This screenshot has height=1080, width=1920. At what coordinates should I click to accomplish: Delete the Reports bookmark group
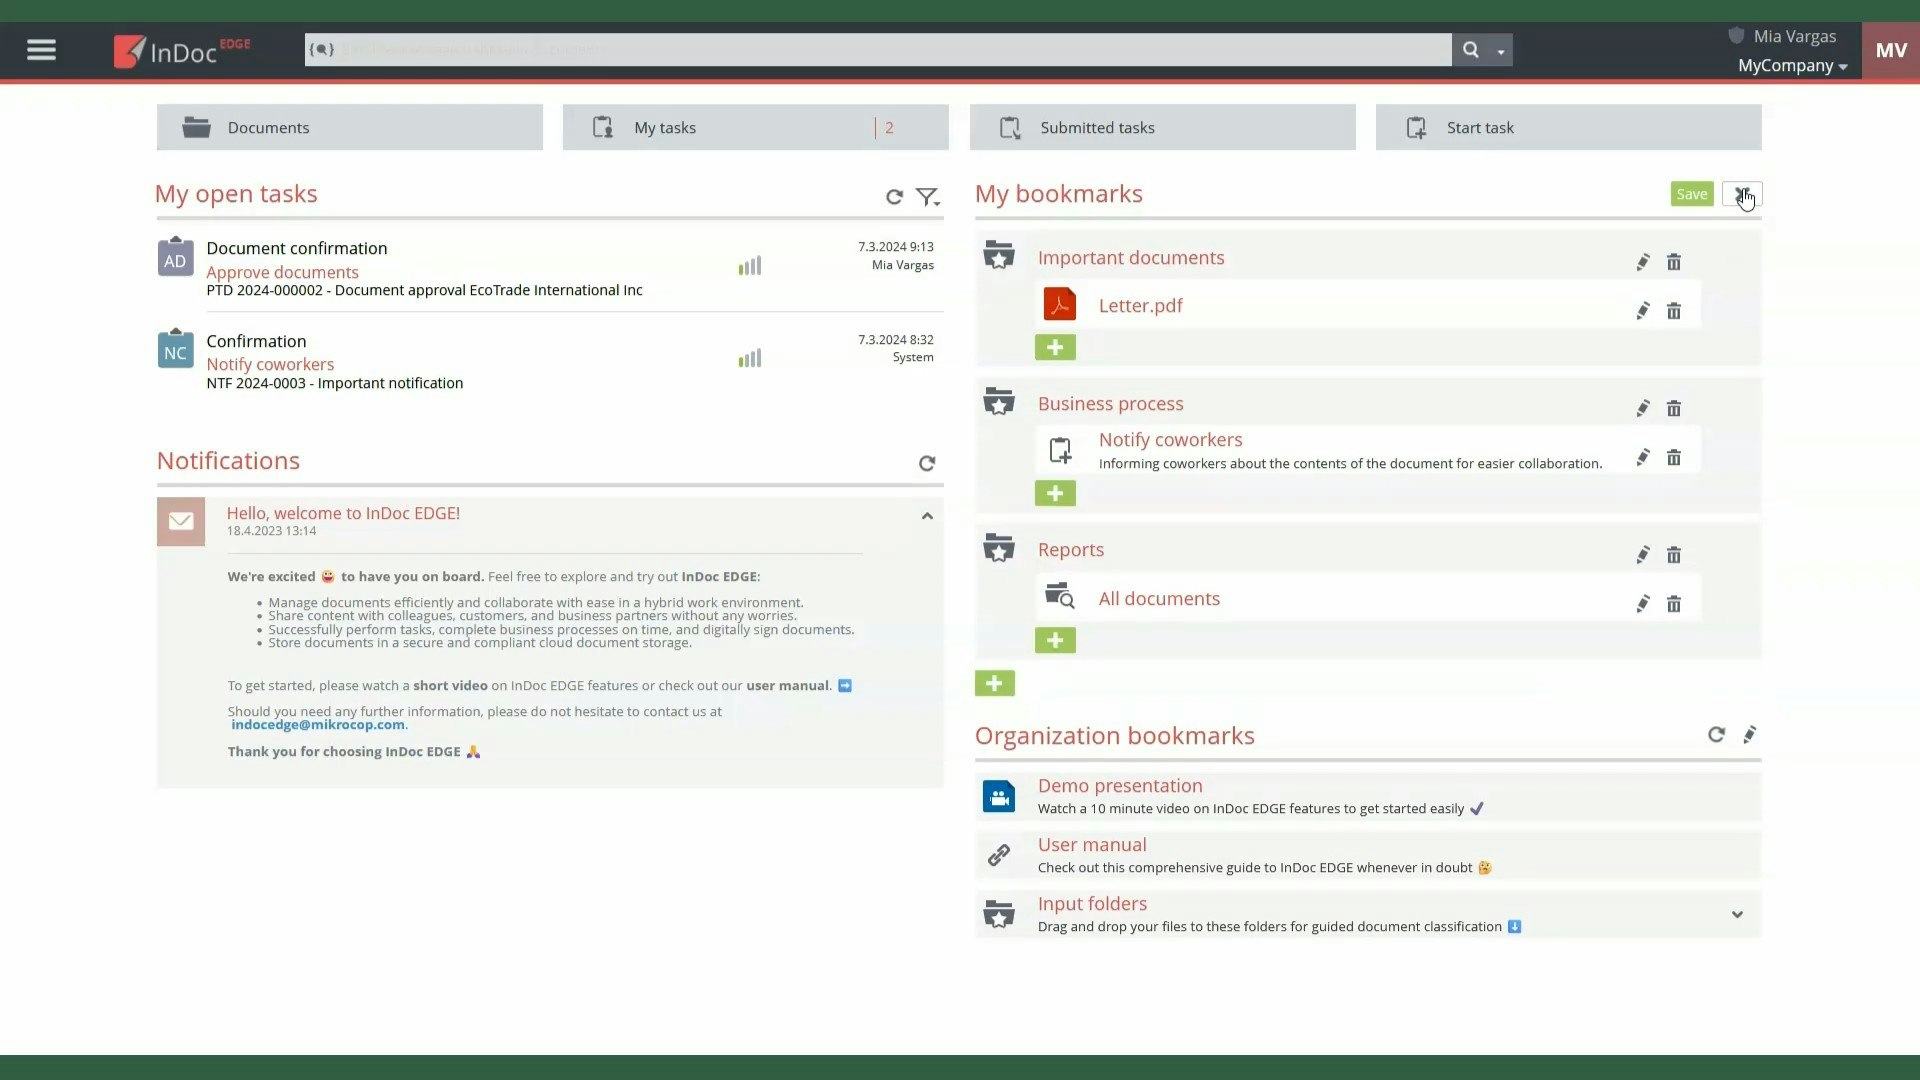(x=1674, y=555)
